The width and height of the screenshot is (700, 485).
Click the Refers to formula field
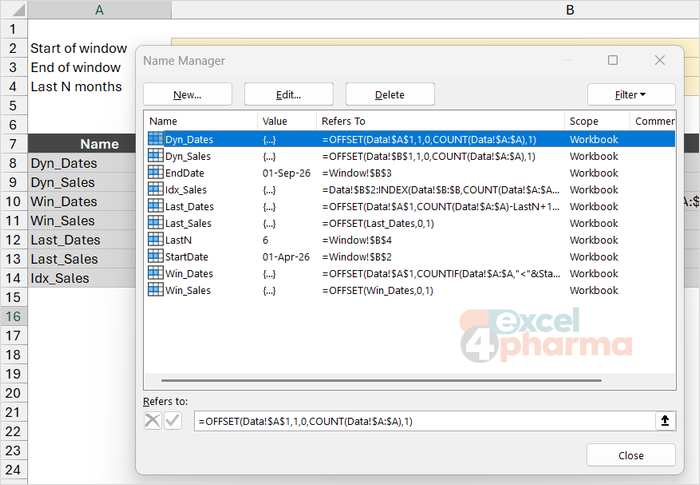pos(425,421)
